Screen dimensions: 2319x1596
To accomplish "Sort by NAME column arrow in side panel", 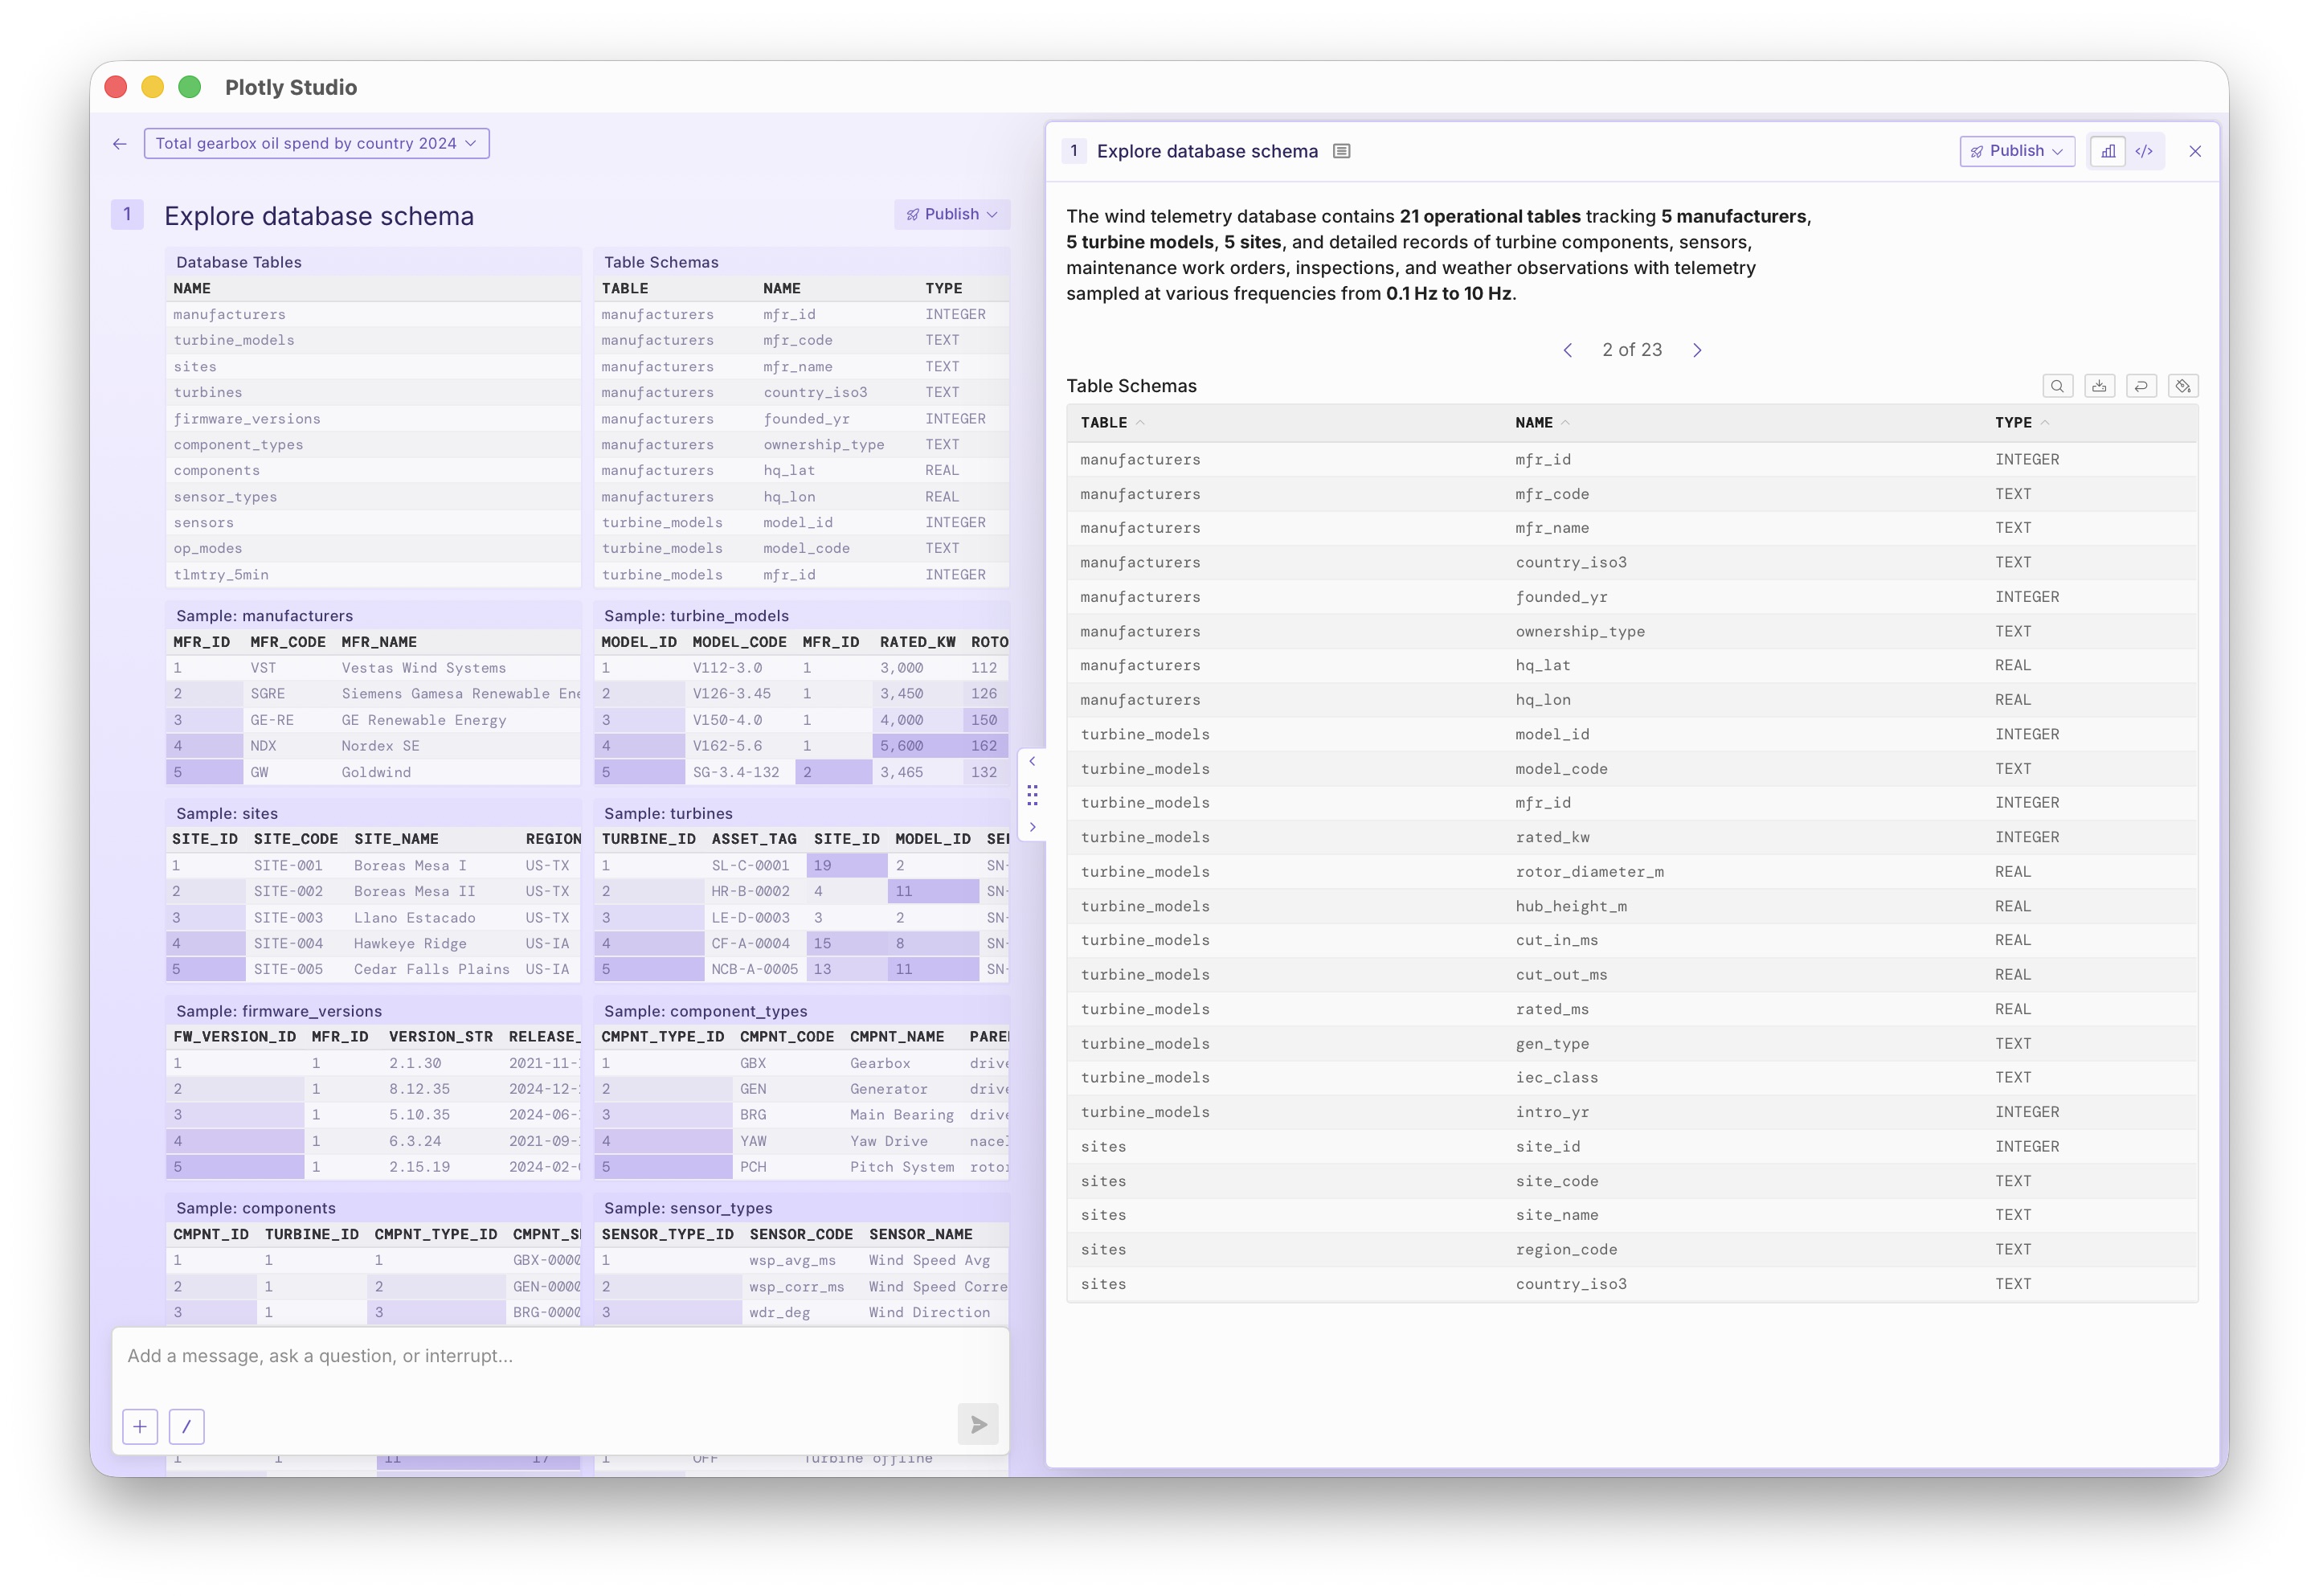I will pos(1566,423).
